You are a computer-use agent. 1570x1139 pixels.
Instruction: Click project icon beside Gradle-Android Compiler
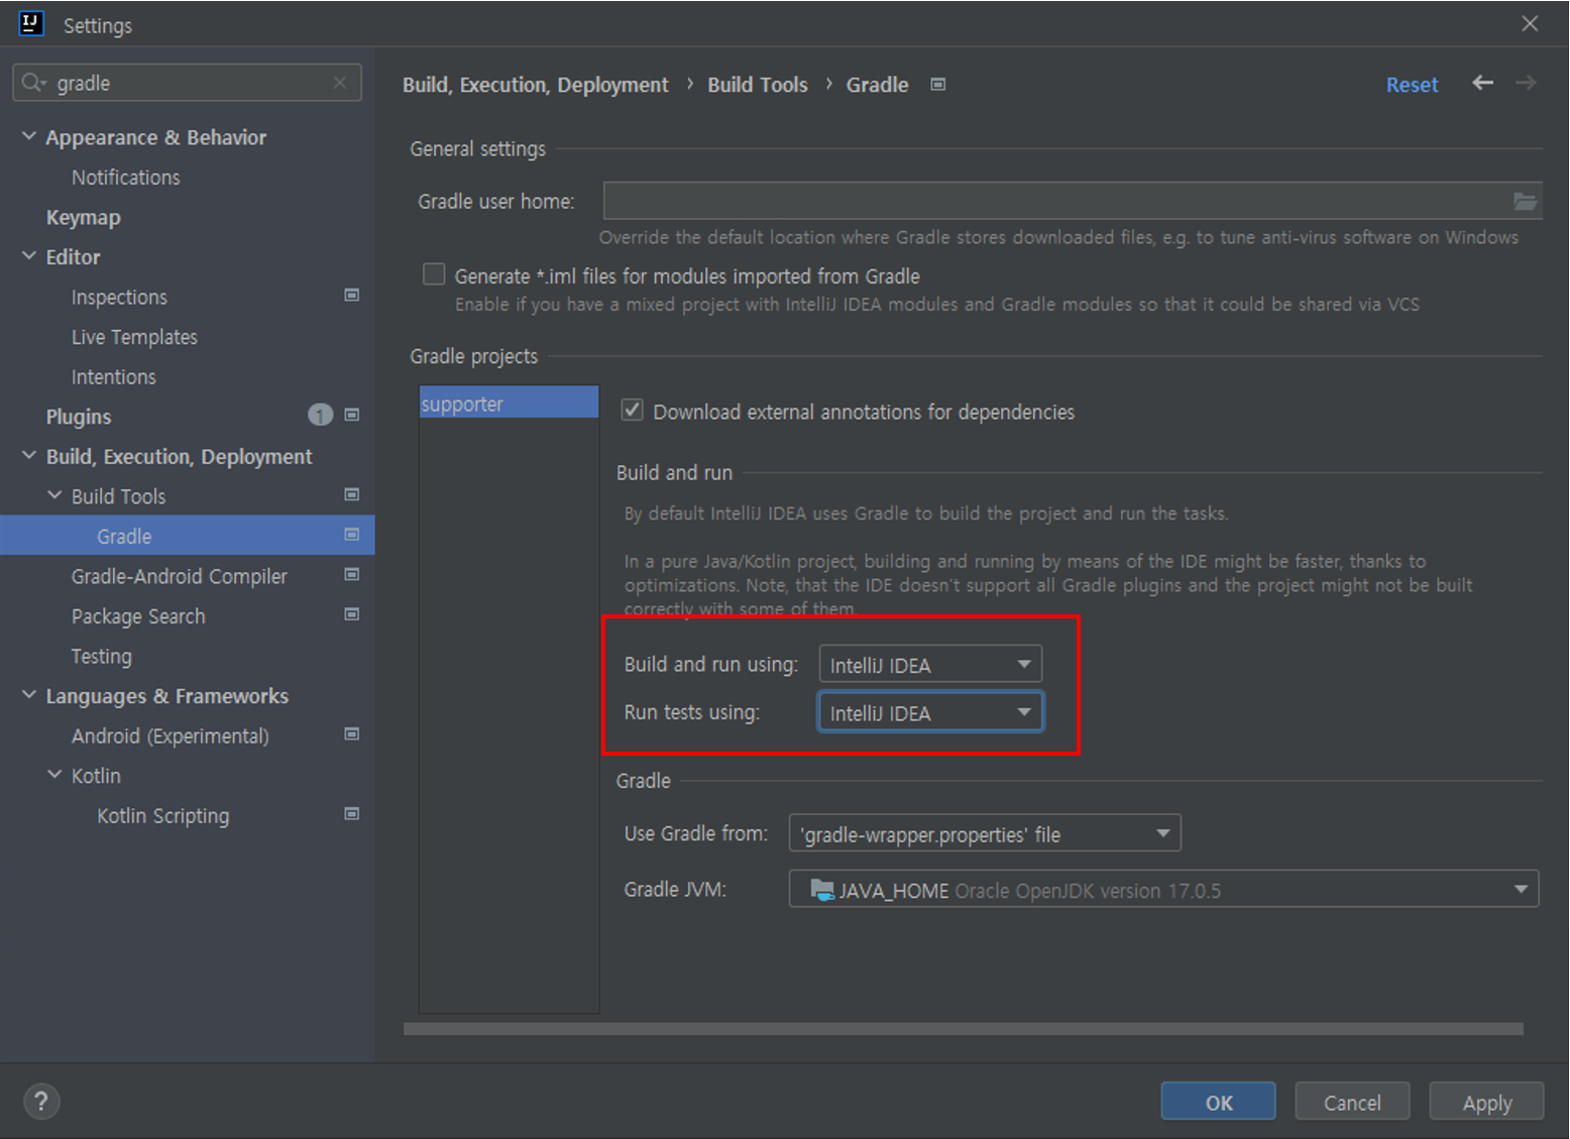point(352,575)
